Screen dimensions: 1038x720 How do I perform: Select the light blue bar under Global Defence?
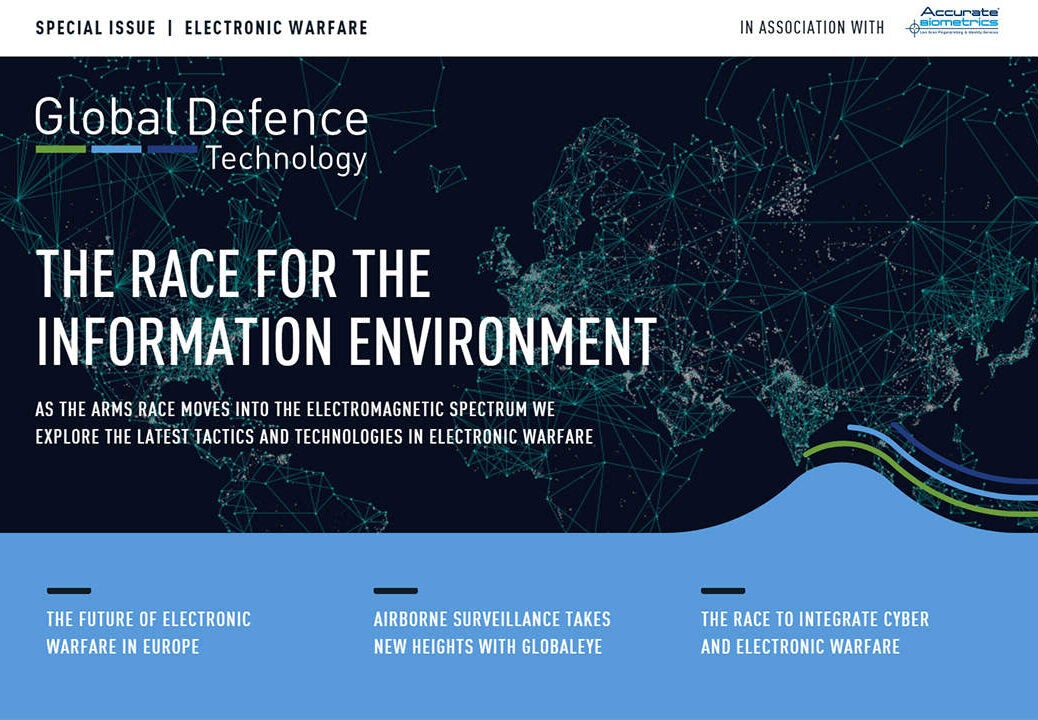pos(116,149)
